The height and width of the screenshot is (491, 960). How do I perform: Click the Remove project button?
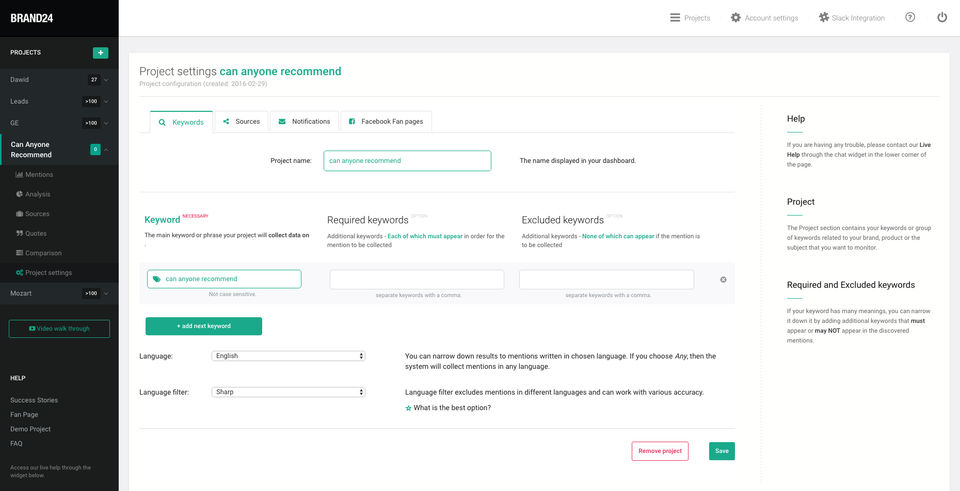(660, 451)
